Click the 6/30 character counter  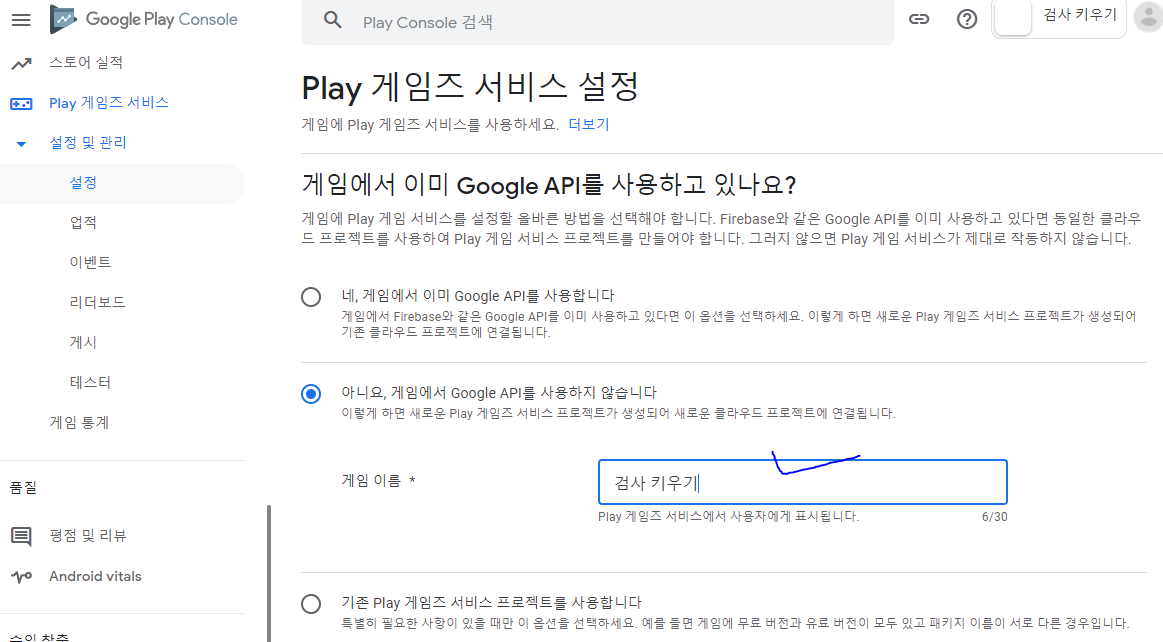(x=995, y=517)
